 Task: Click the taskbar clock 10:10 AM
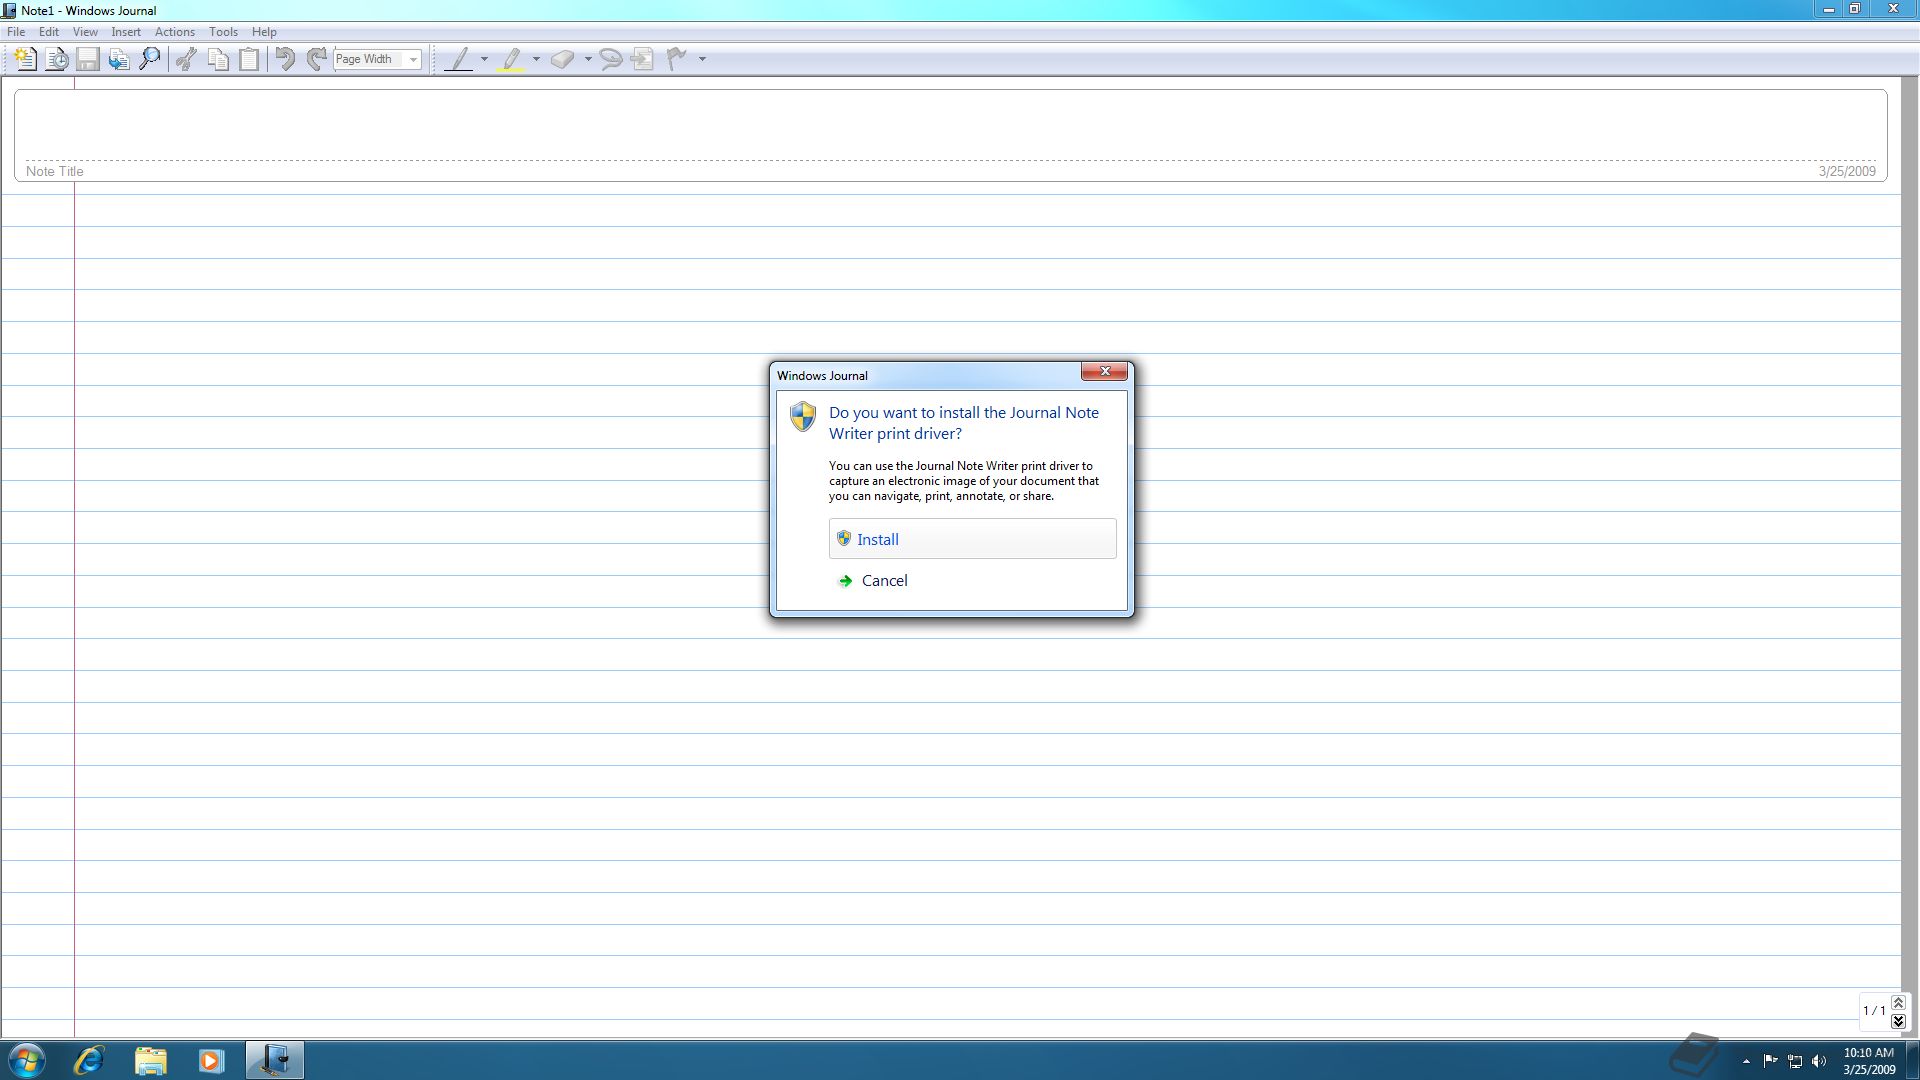coord(1868,1052)
